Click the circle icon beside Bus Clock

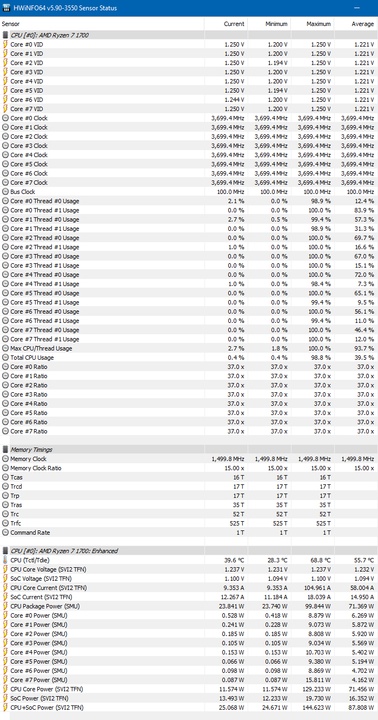[x=6, y=191]
